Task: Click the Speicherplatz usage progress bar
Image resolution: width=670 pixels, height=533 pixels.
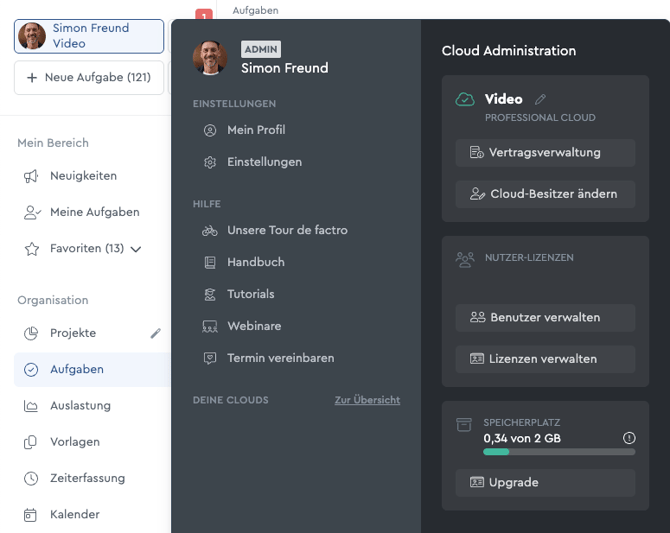Action: click(x=559, y=452)
